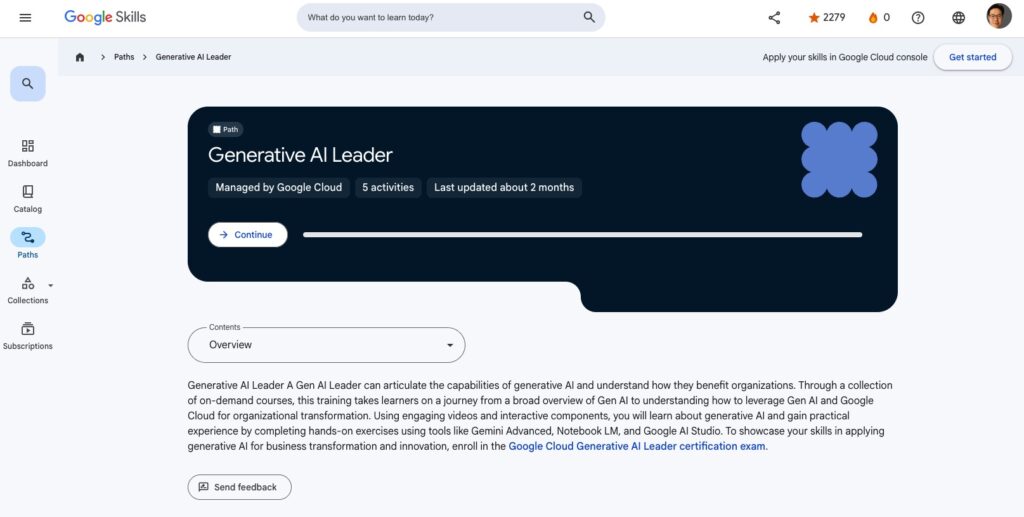Open the Generative AI Leader certification exam link
The image size is (1024, 517).
click(637, 446)
